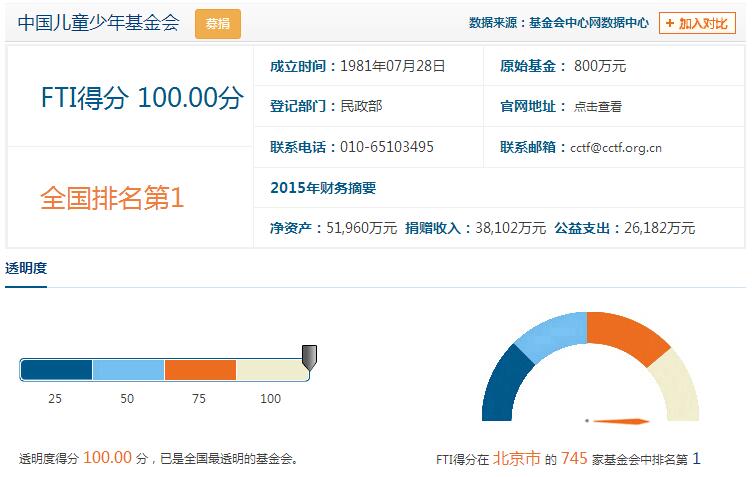This screenshot has height=477, width=752.
Task: Click the 100 tick label under bar
Action: (270, 398)
